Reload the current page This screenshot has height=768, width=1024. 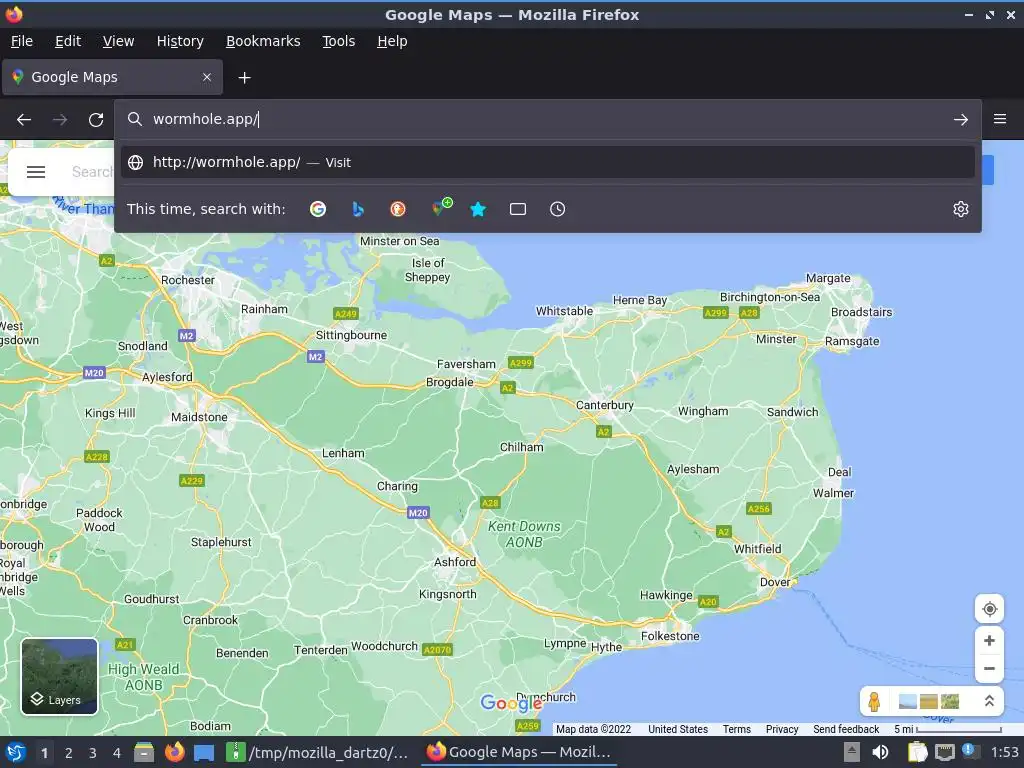96,120
